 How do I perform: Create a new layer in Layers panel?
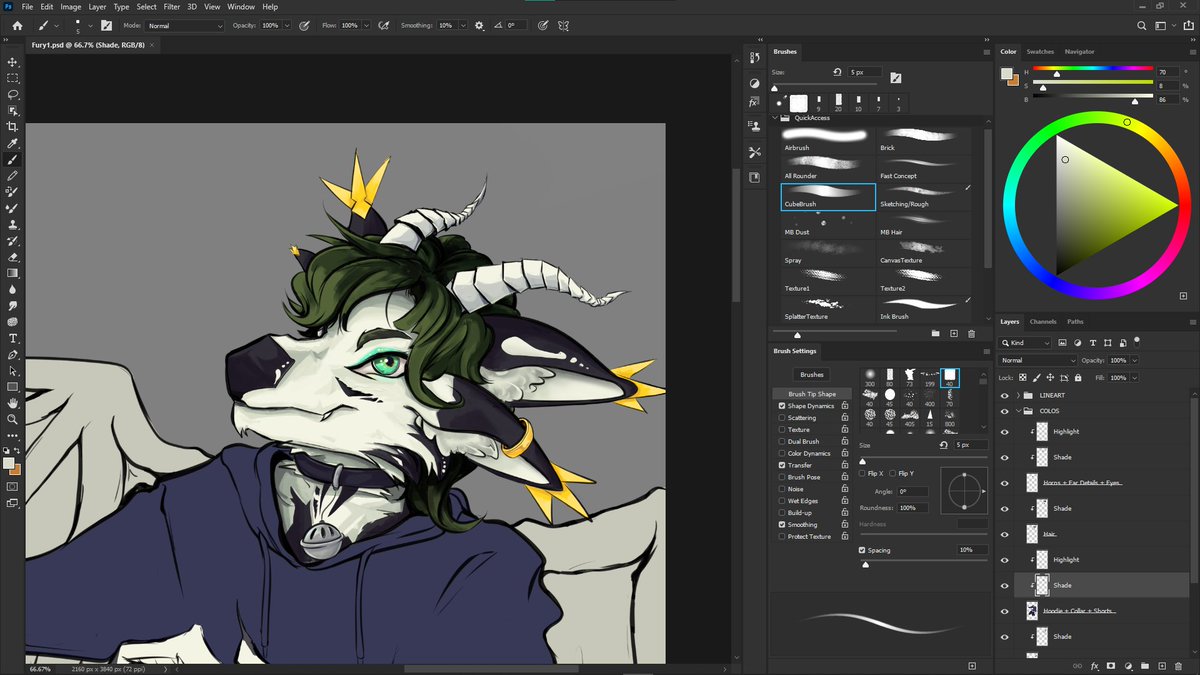pyautogui.click(x=1162, y=665)
